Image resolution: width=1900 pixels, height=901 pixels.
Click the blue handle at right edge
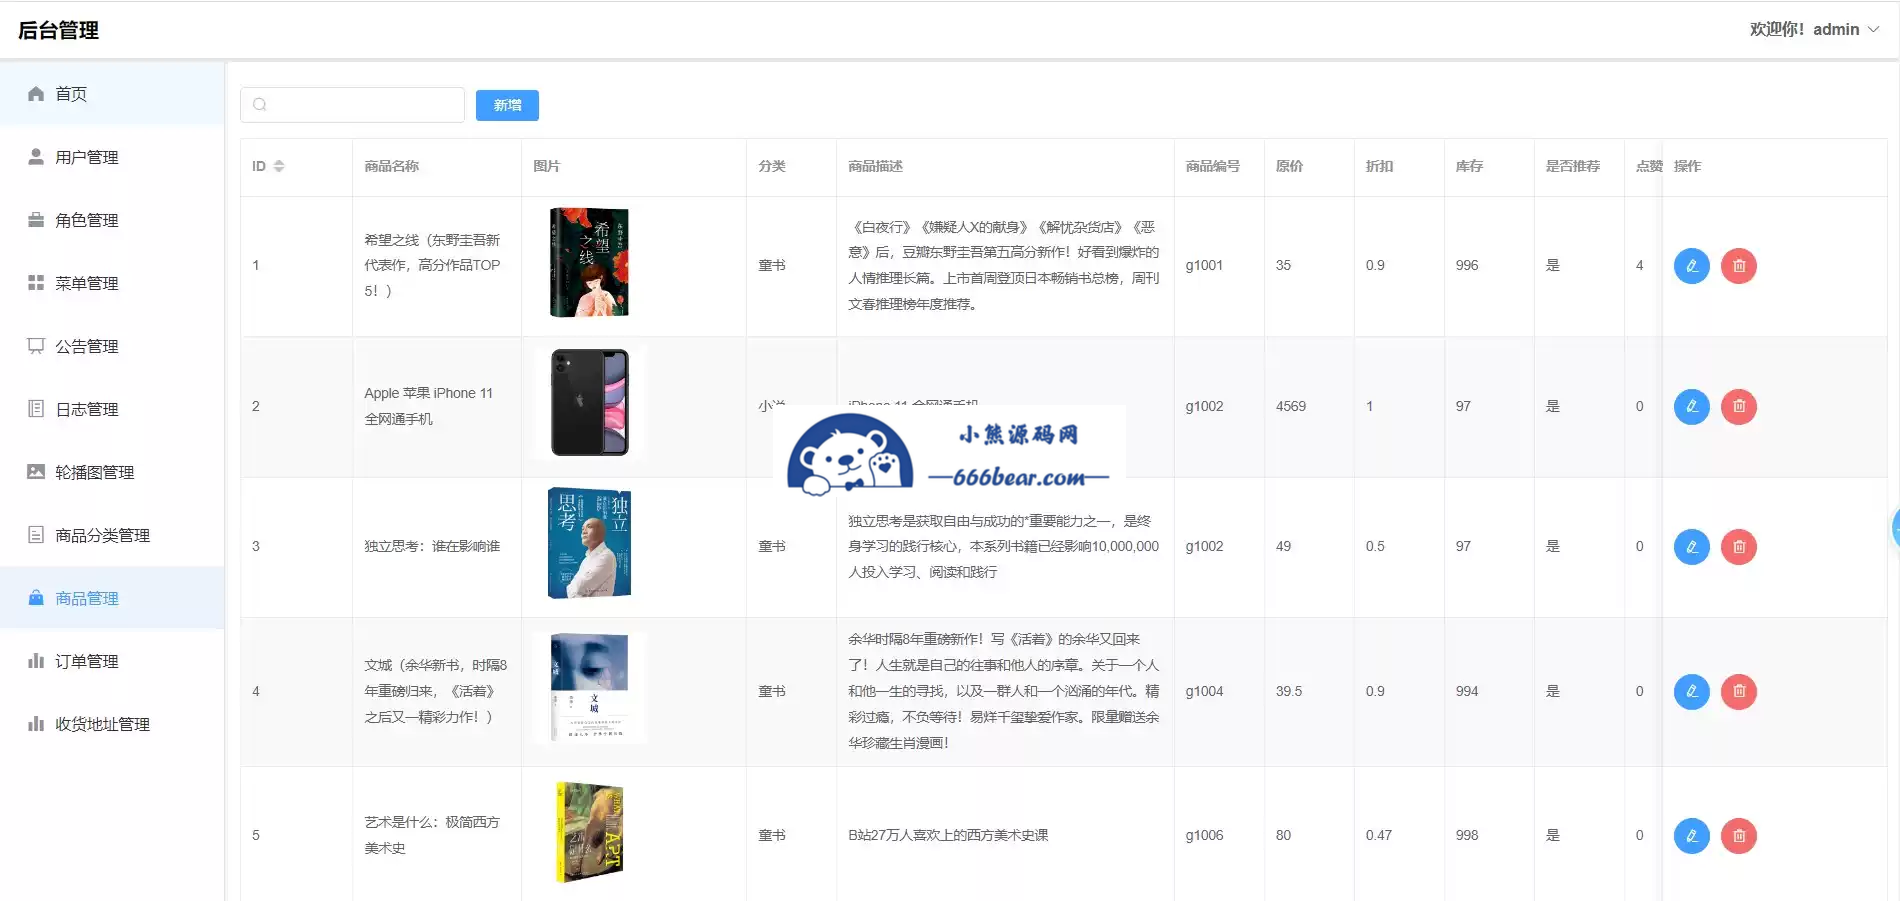tap(1895, 528)
